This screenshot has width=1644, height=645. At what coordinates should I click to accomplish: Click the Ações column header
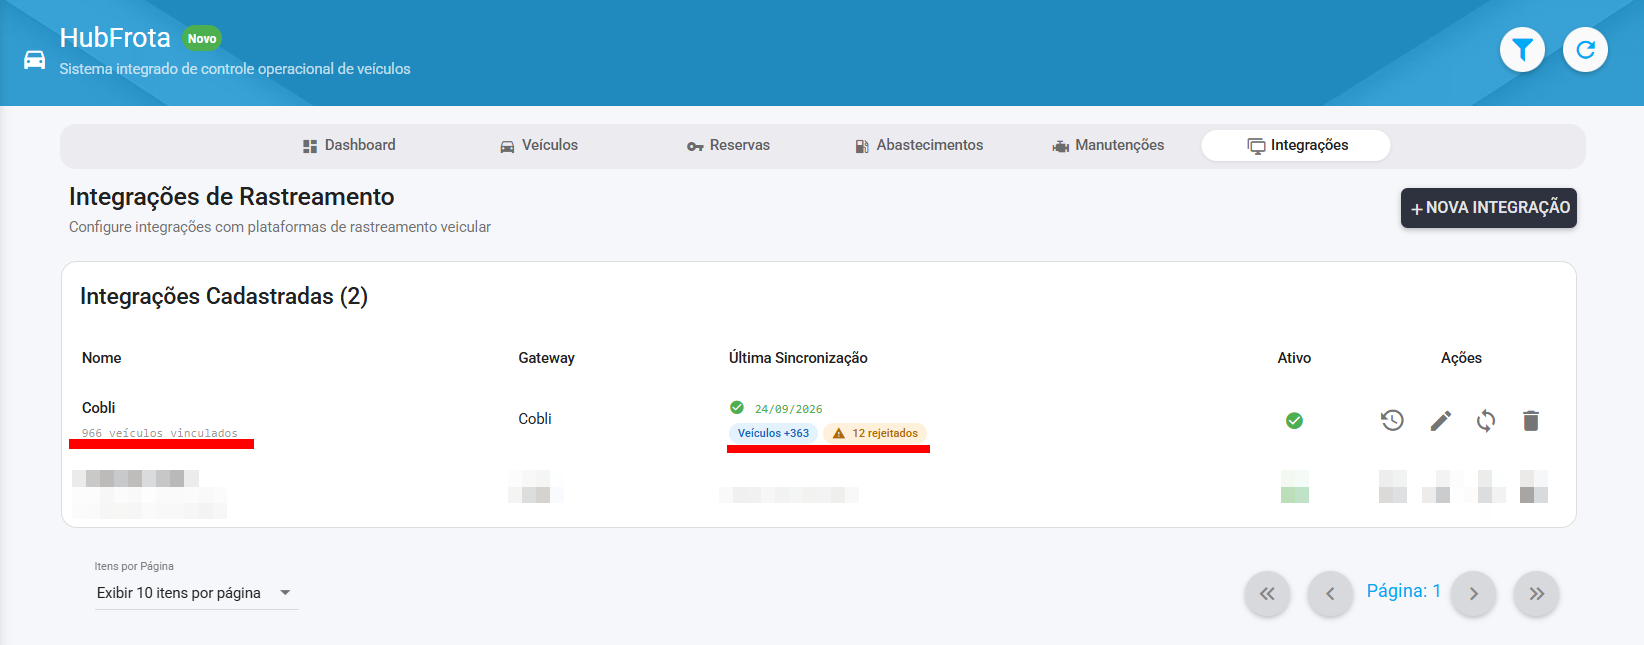tap(1461, 358)
